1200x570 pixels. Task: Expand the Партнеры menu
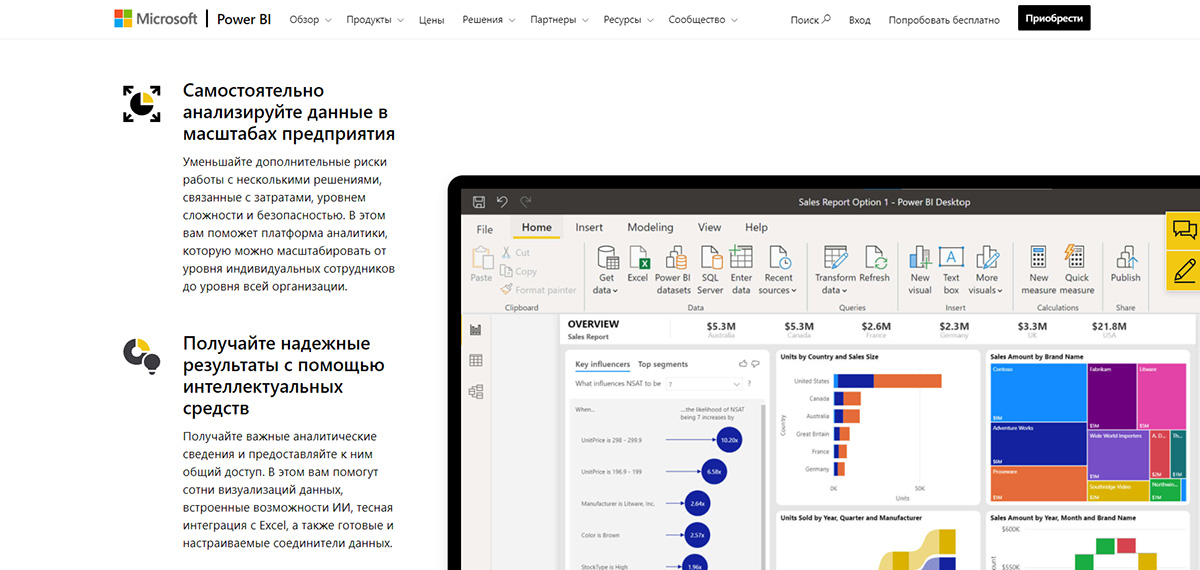coord(559,20)
